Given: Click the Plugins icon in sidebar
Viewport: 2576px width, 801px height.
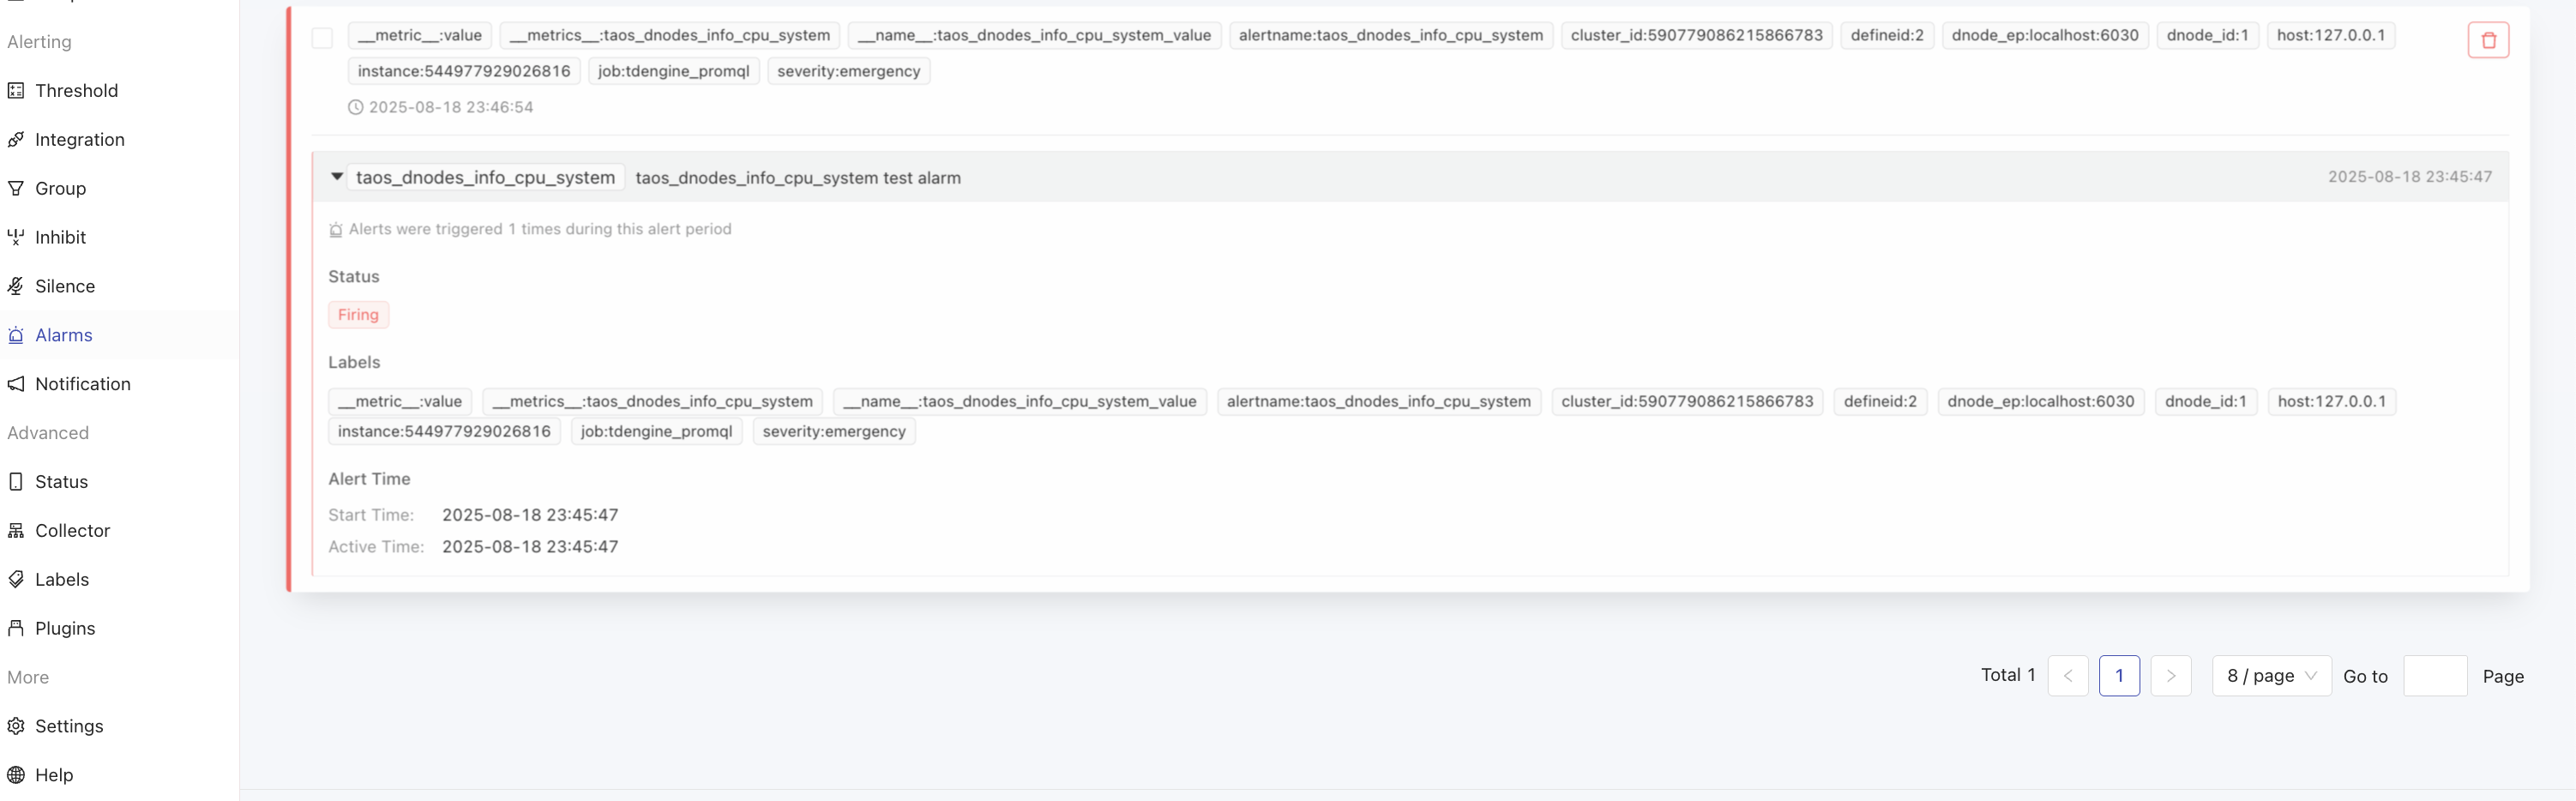Looking at the screenshot, I should click(16, 629).
